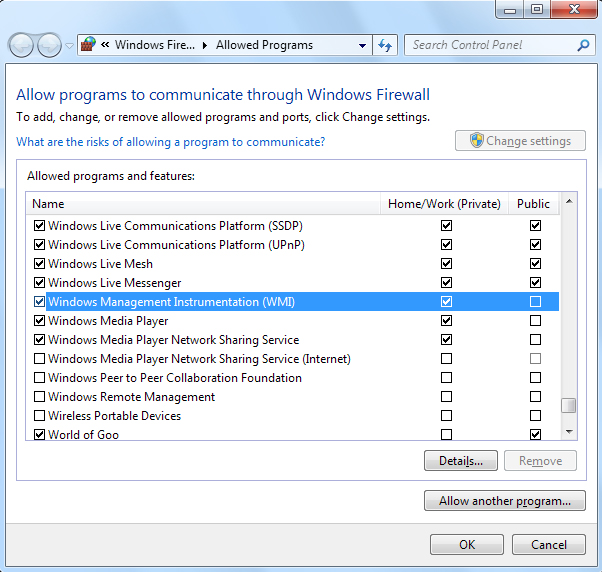
Task: Toggle Windows Media Player Network Sharing Service Home/Work
Action: click(446, 339)
